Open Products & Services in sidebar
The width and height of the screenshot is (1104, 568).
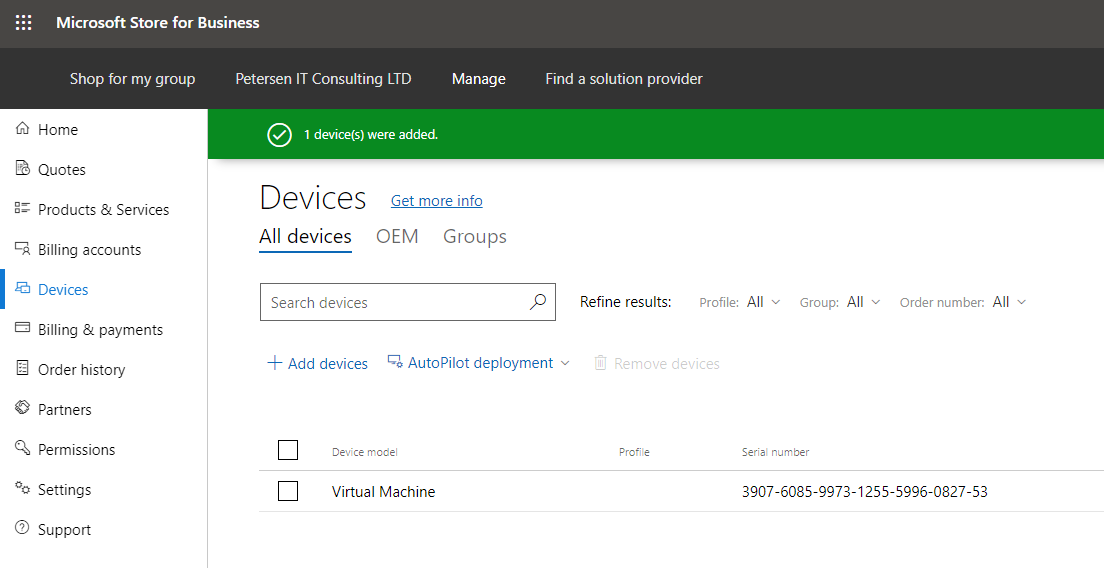click(x=104, y=210)
